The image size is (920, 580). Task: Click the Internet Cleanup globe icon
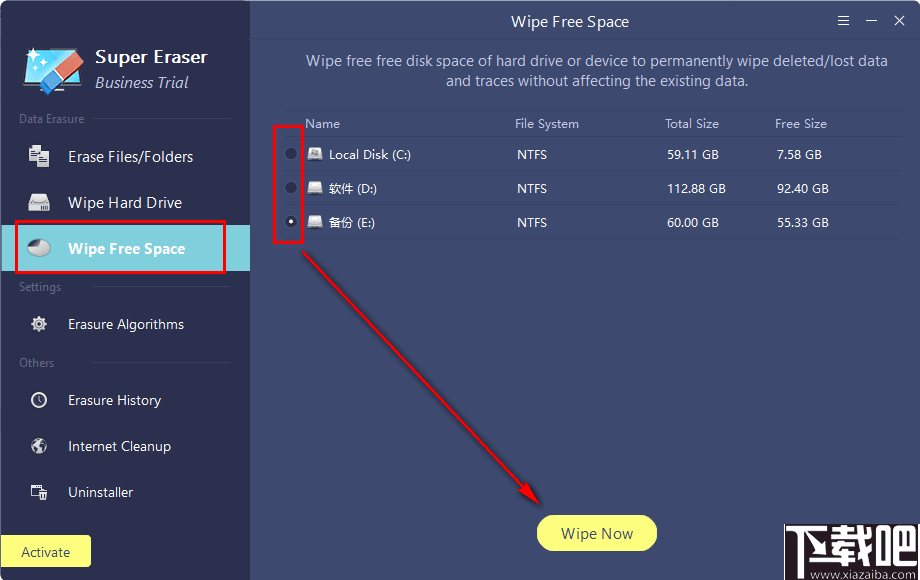[x=39, y=446]
